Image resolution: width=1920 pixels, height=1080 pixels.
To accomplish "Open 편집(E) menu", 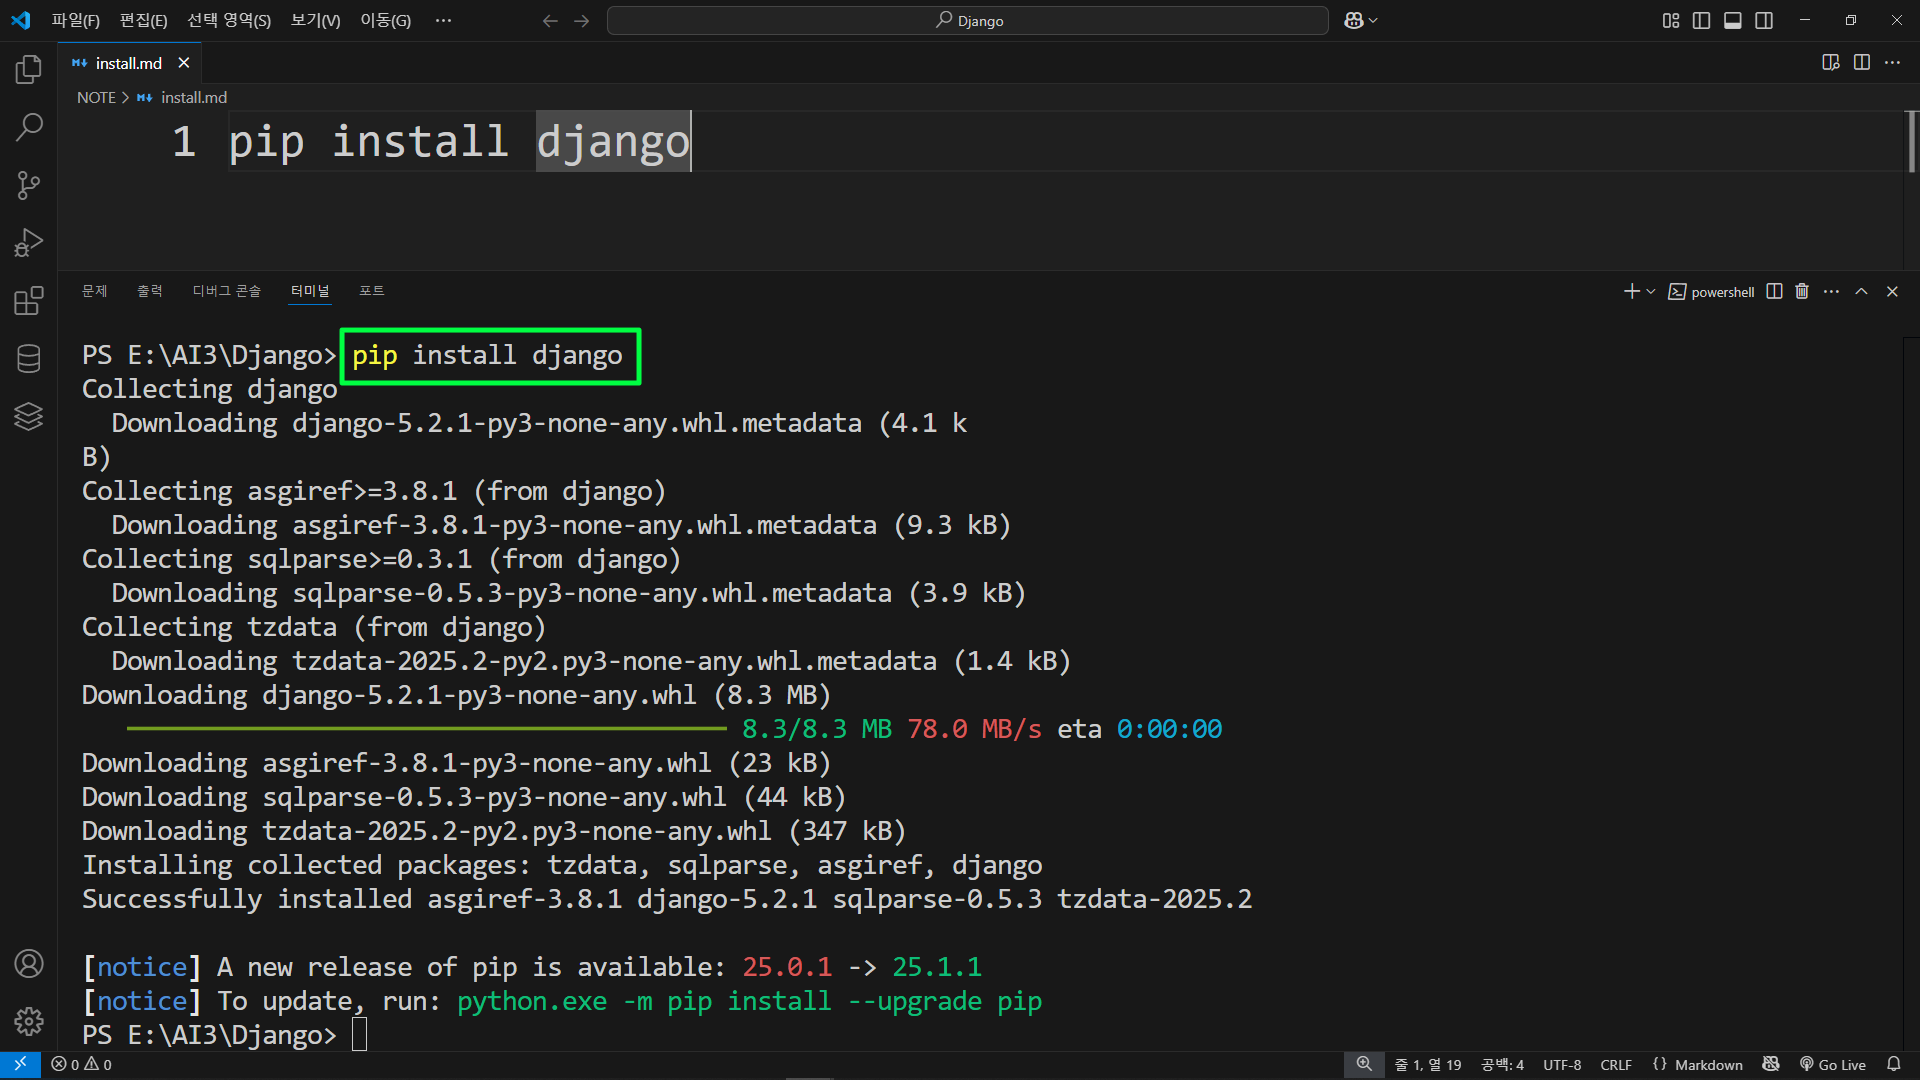I will coord(143,21).
